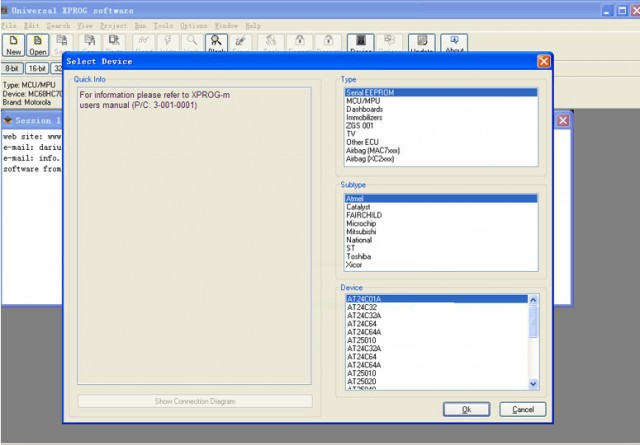Click the Update toolbar icon
This screenshot has width=640, height=445.
[422, 44]
